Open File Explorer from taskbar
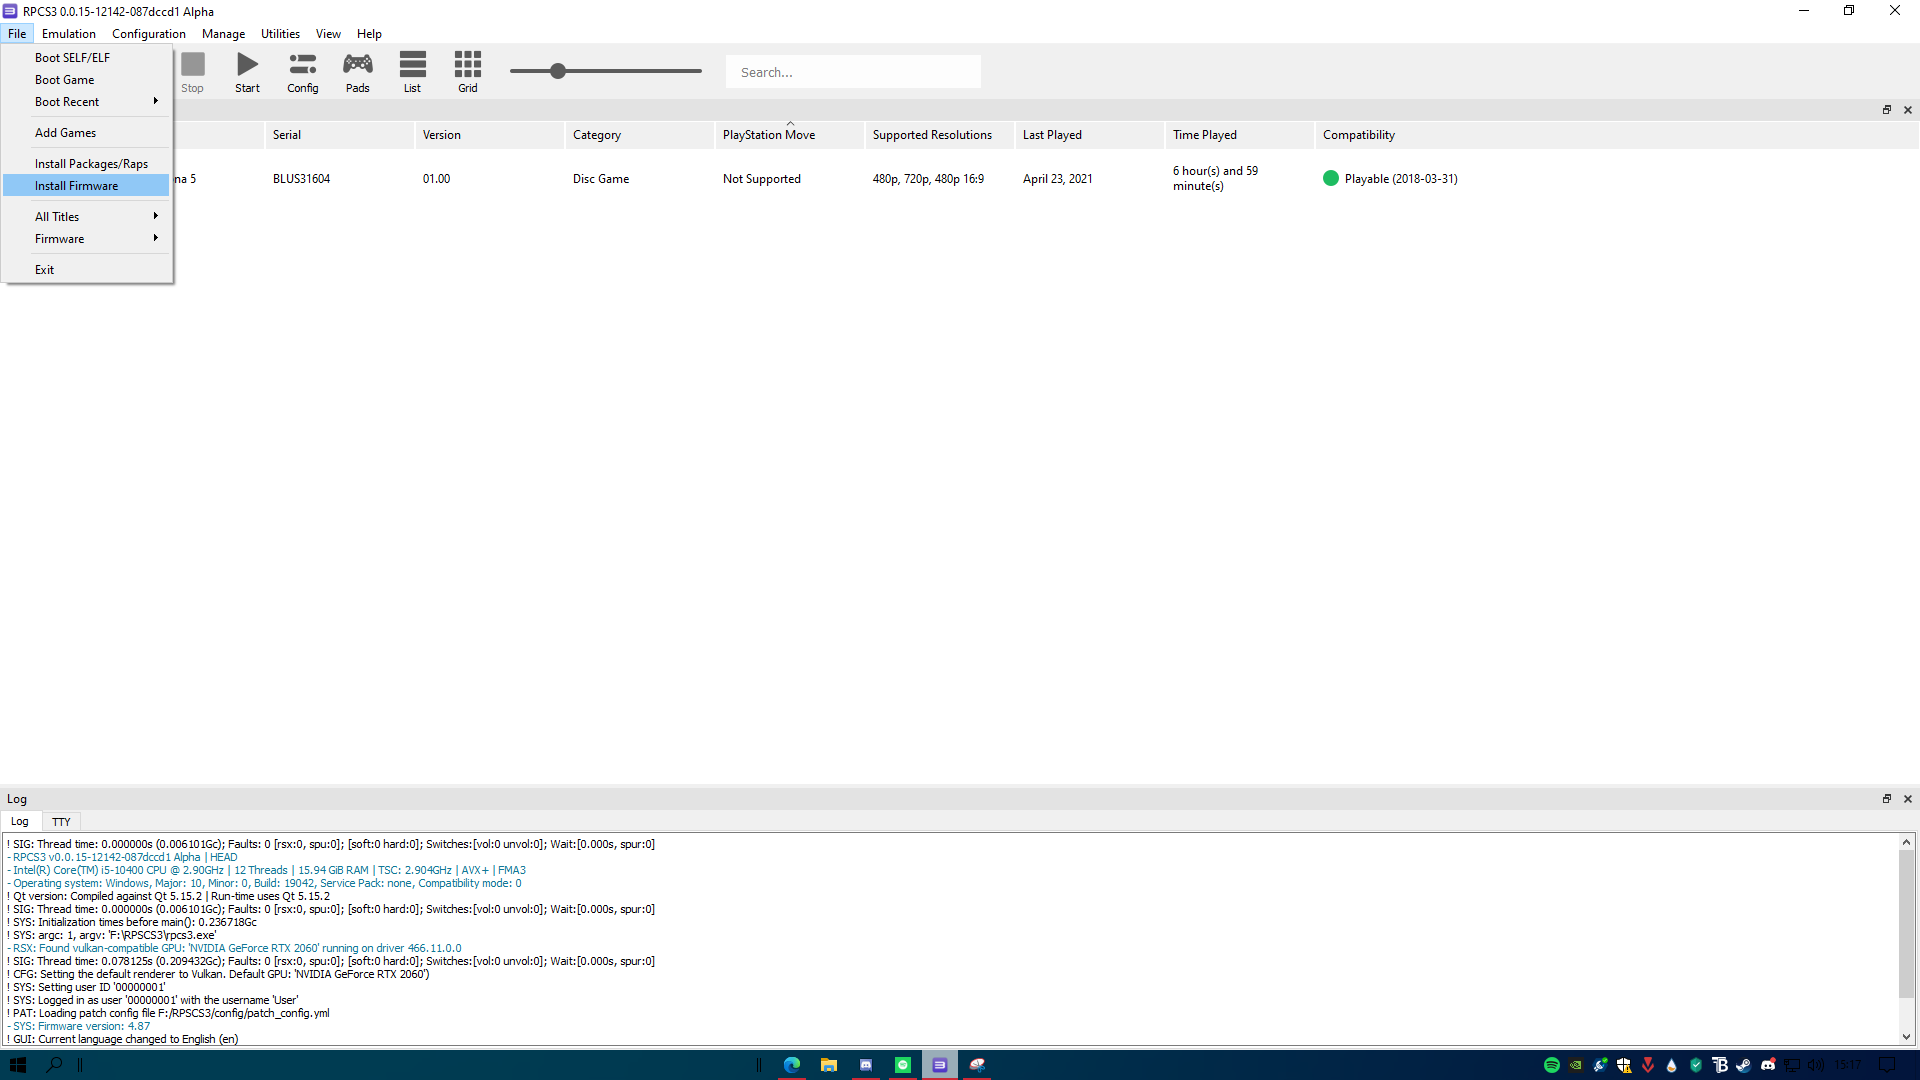Screen dimensions: 1920x1080 (828, 1065)
